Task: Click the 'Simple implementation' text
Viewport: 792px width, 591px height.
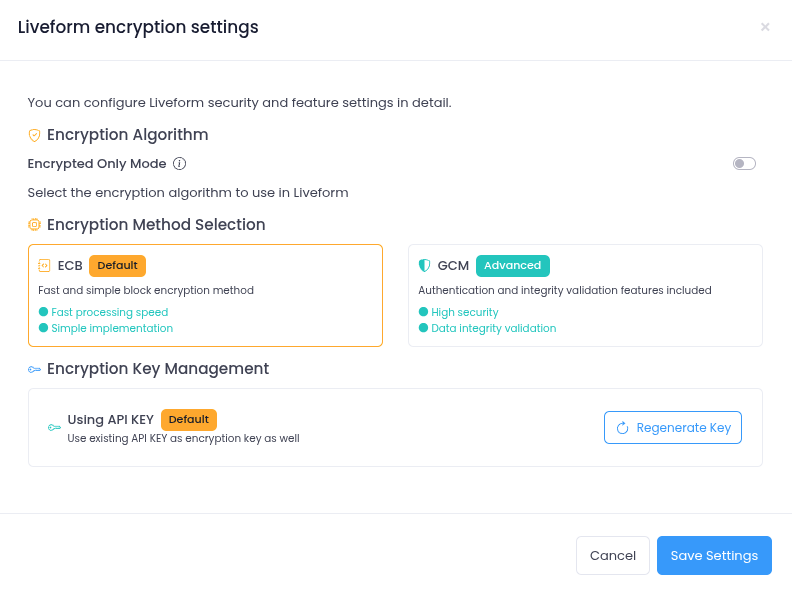Action: pyautogui.click(x=112, y=328)
